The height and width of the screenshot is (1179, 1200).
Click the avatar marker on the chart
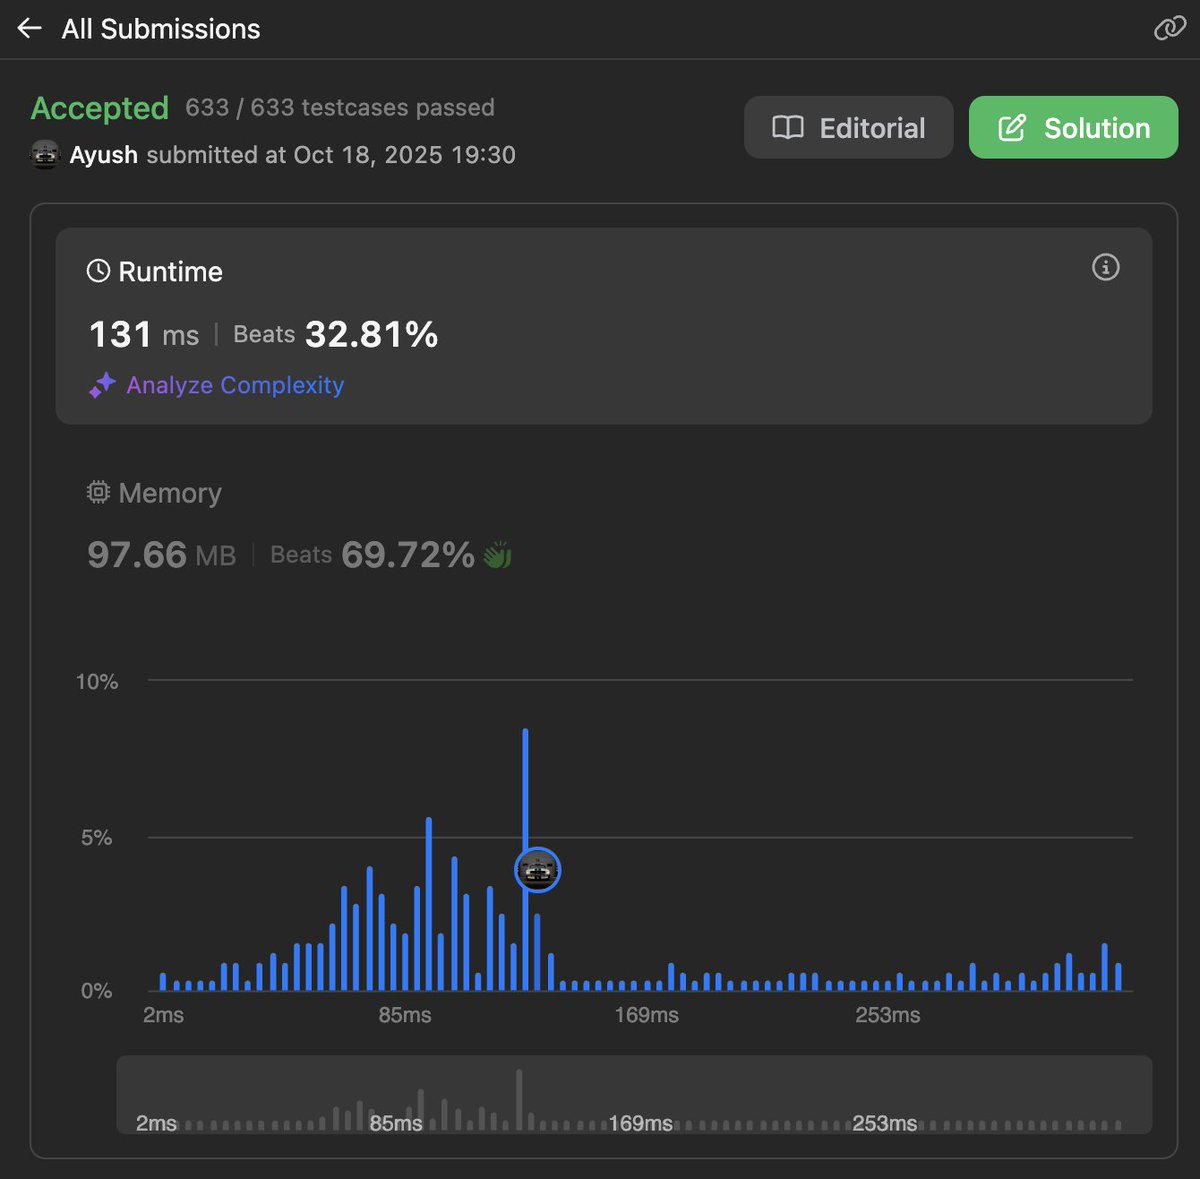538,871
